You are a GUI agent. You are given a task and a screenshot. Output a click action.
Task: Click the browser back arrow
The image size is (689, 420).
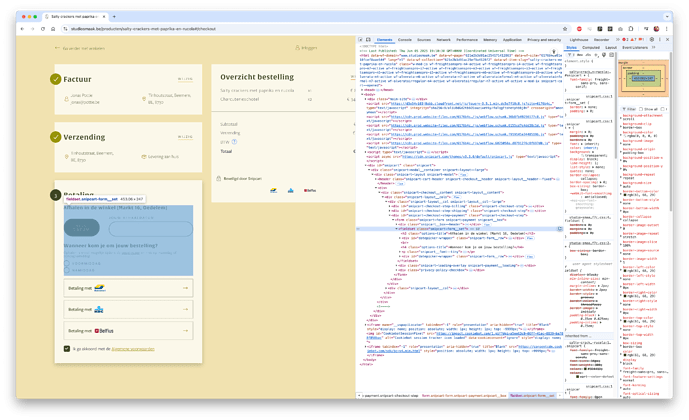(x=22, y=29)
